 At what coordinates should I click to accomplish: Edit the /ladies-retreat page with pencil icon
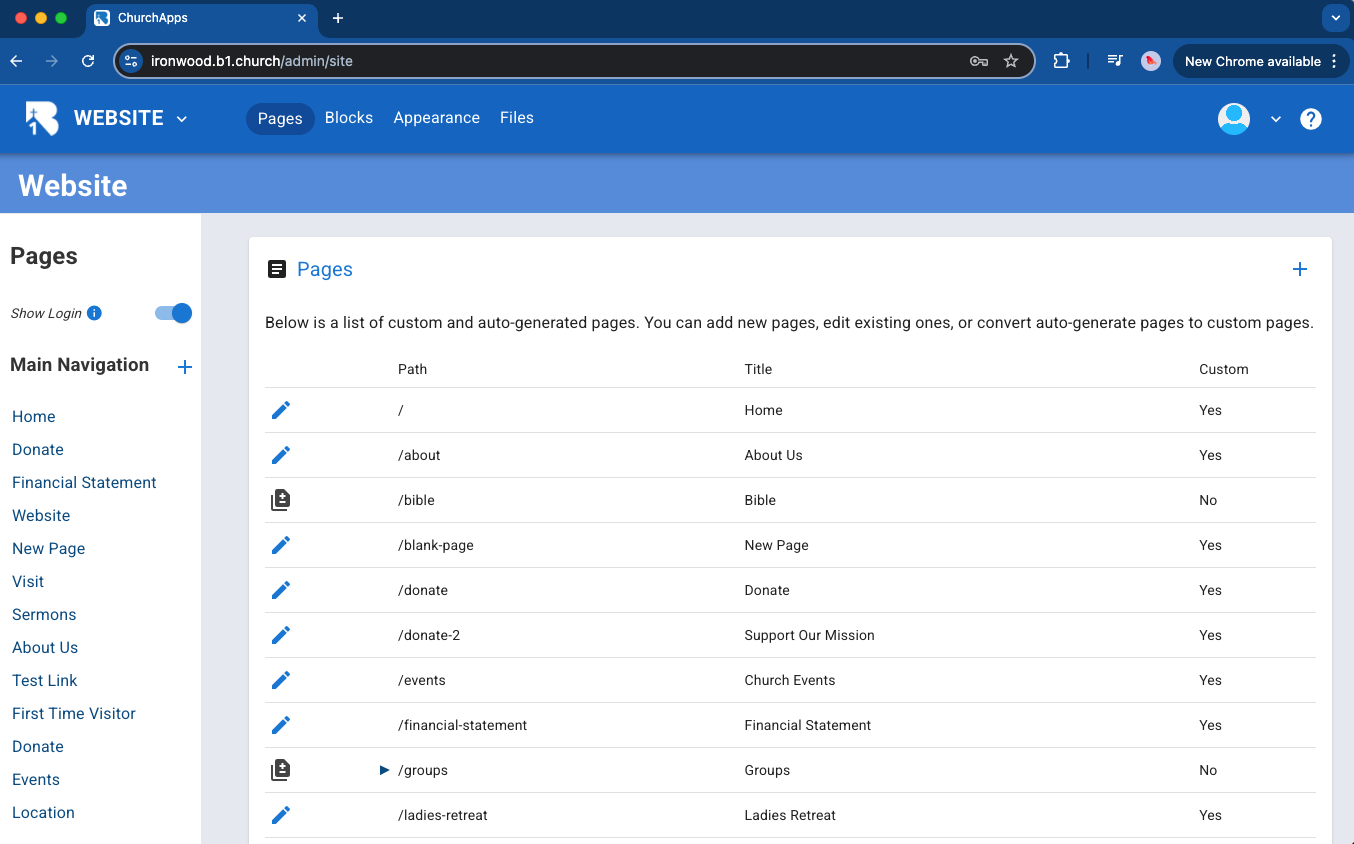pyautogui.click(x=281, y=815)
